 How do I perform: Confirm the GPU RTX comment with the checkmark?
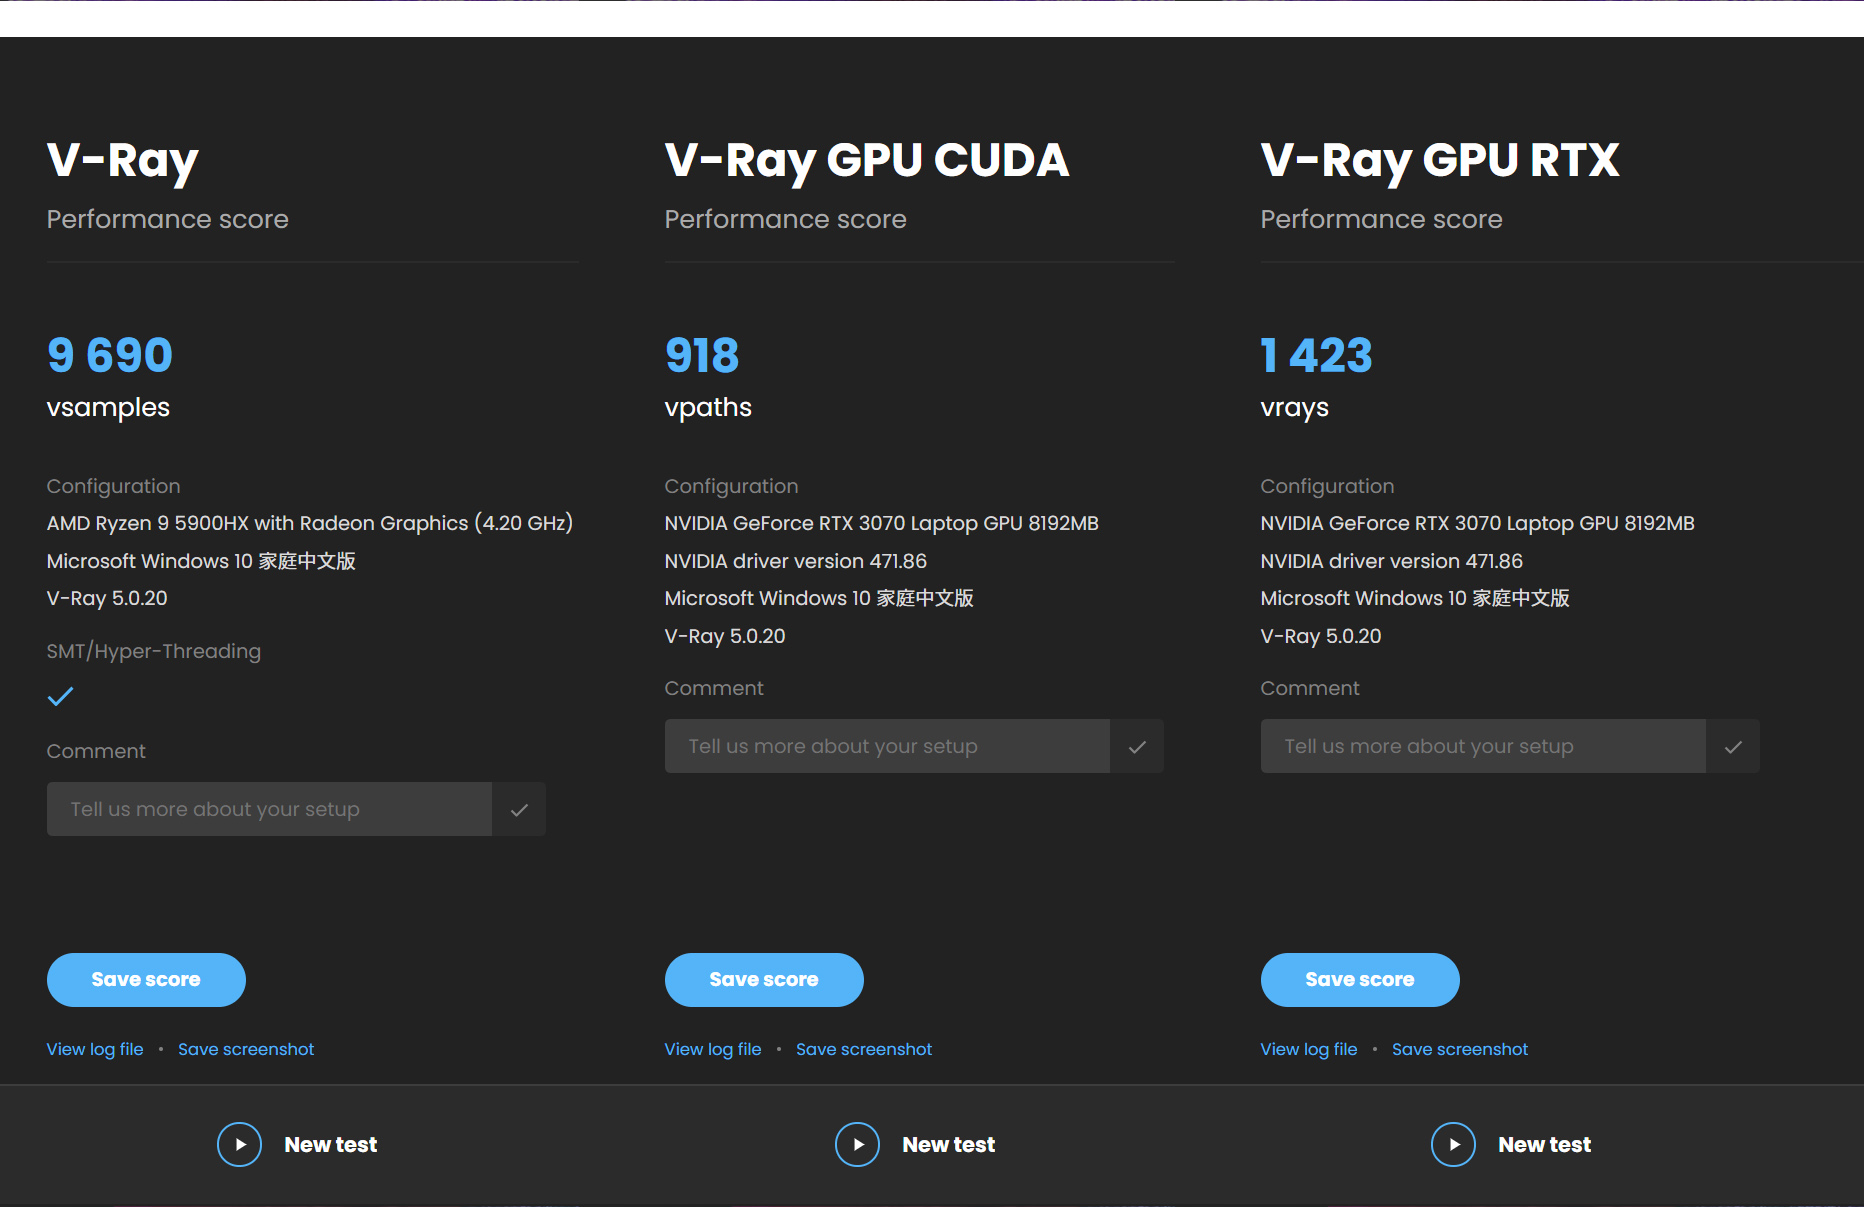click(1733, 746)
